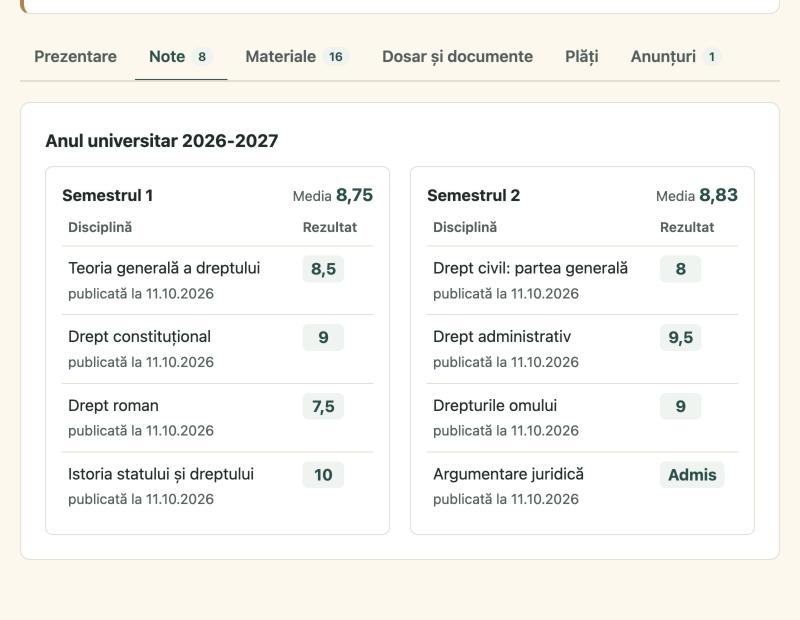
Task: Switch to the Materiale tab
Action: [x=297, y=57]
